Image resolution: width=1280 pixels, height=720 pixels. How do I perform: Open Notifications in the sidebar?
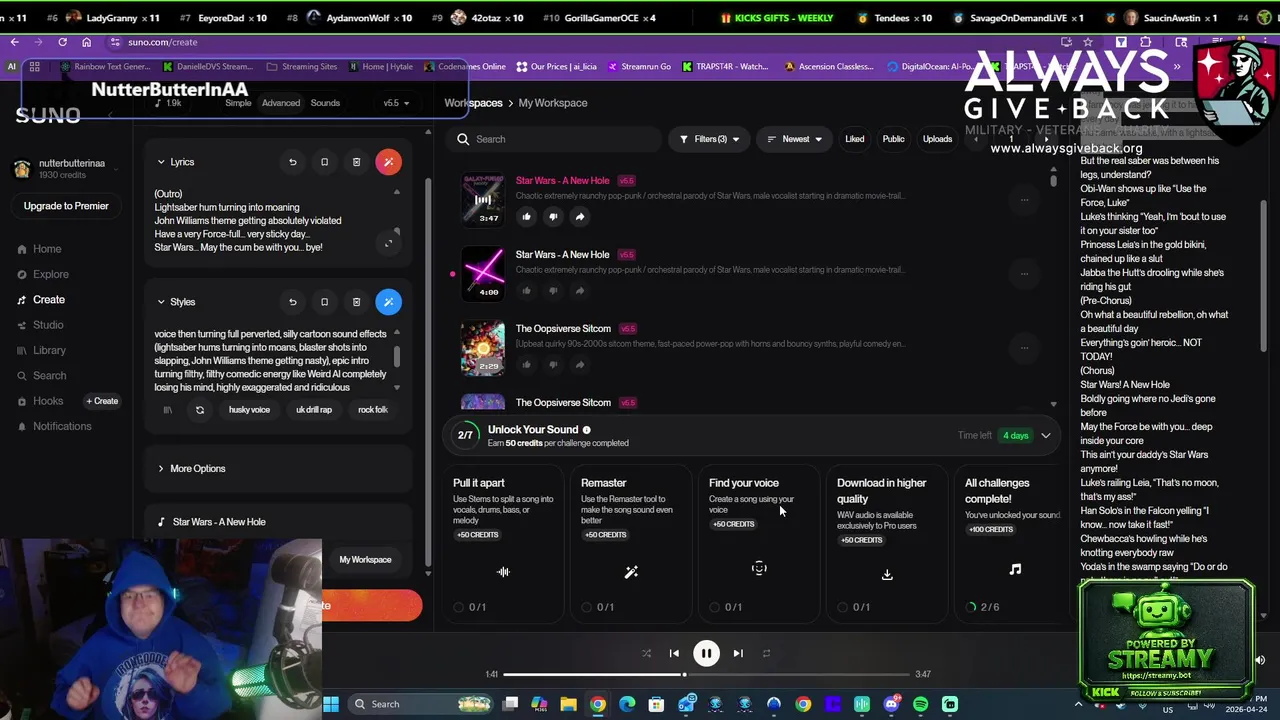[x=62, y=426]
